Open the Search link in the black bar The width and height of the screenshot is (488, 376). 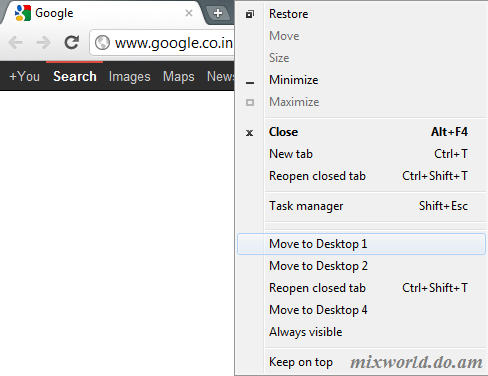75,76
